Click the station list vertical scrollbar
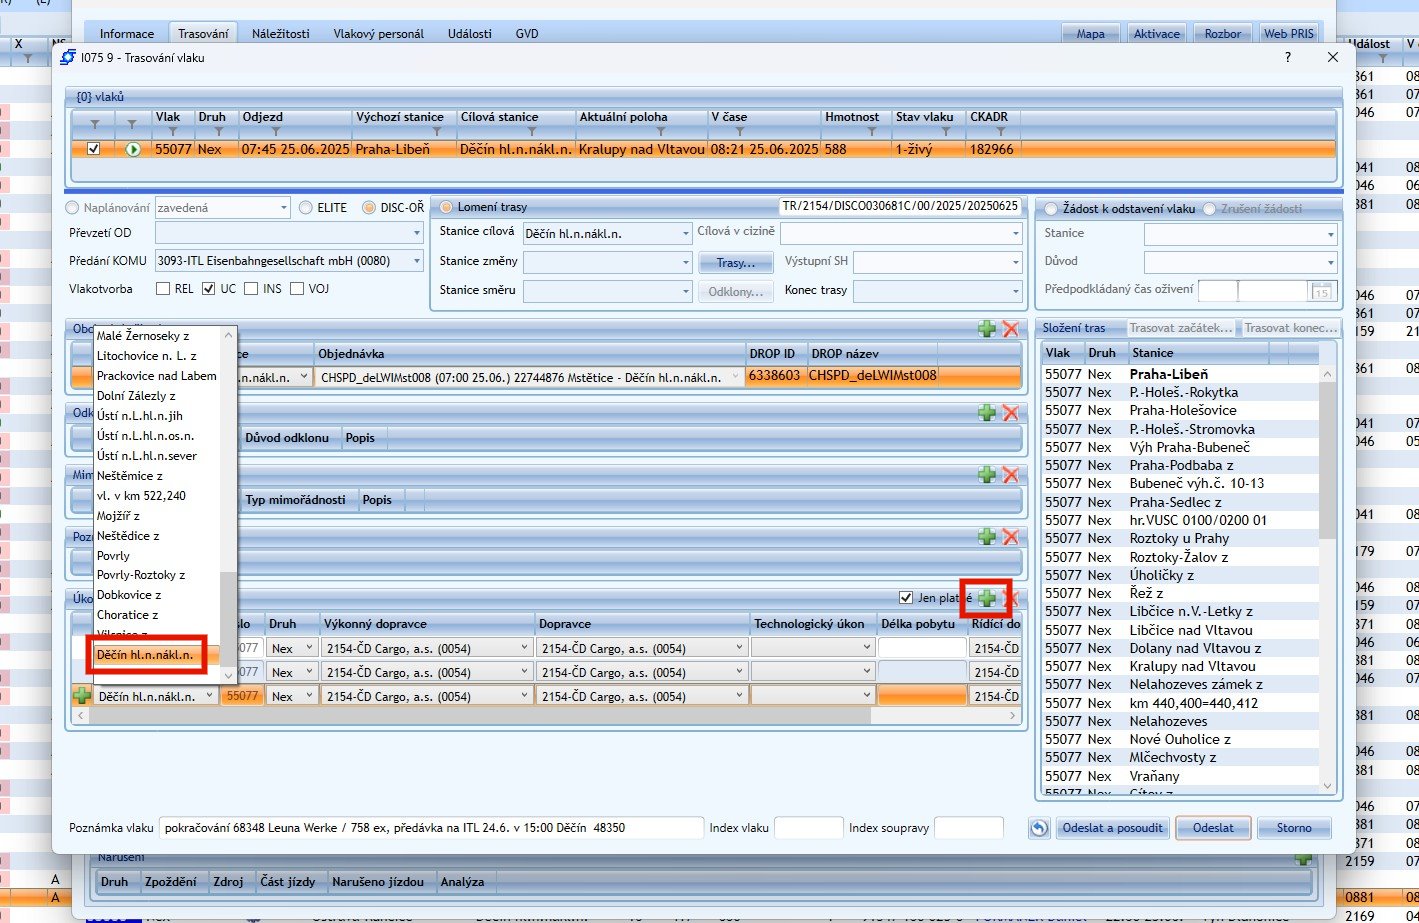 point(1327,460)
